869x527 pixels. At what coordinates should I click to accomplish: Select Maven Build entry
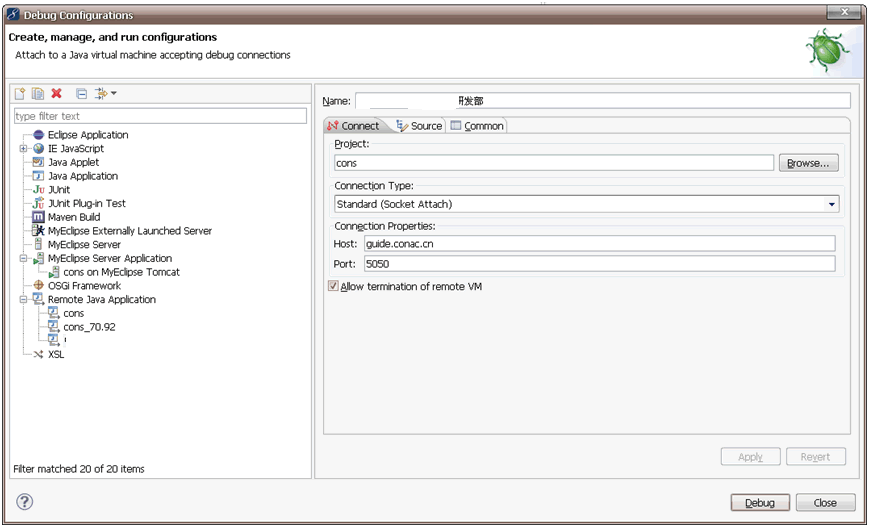click(74, 217)
